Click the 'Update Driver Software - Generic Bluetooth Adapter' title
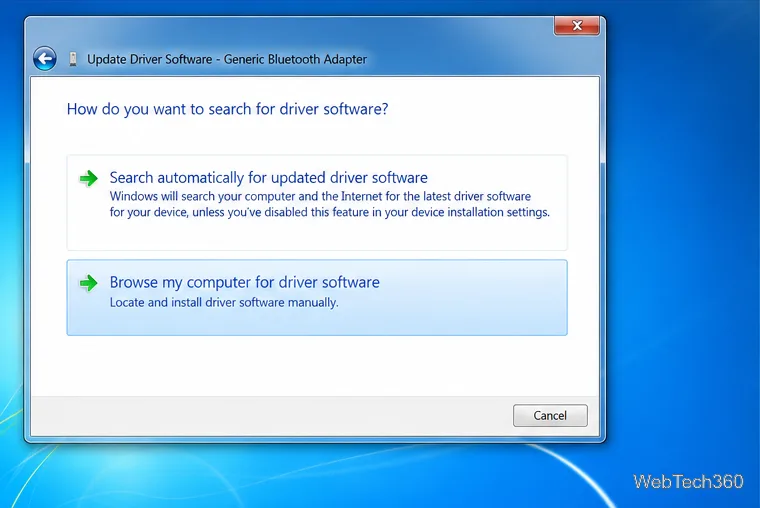The height and width of the screenshot is (508, 760). [227, 59]
